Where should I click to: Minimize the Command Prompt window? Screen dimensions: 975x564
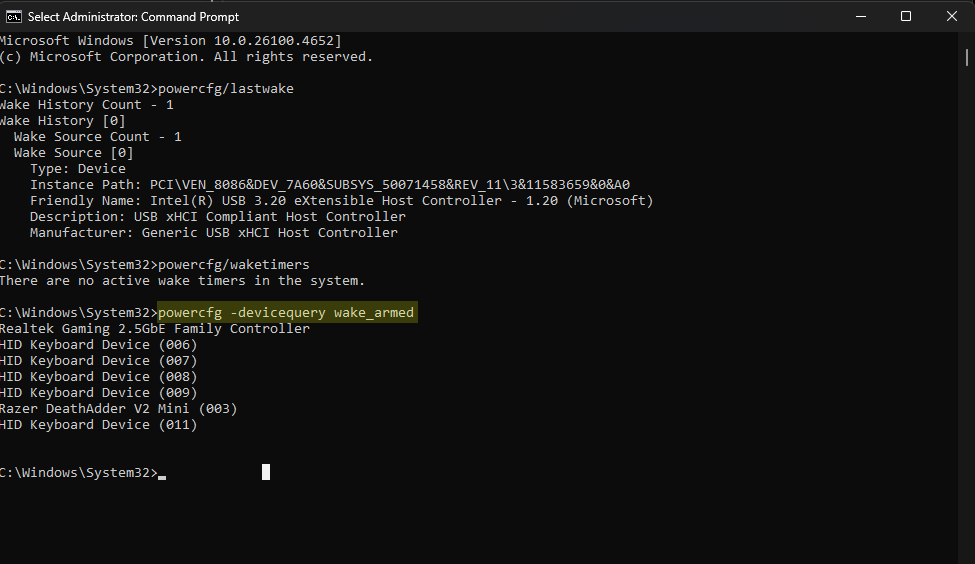pos(861,17)
